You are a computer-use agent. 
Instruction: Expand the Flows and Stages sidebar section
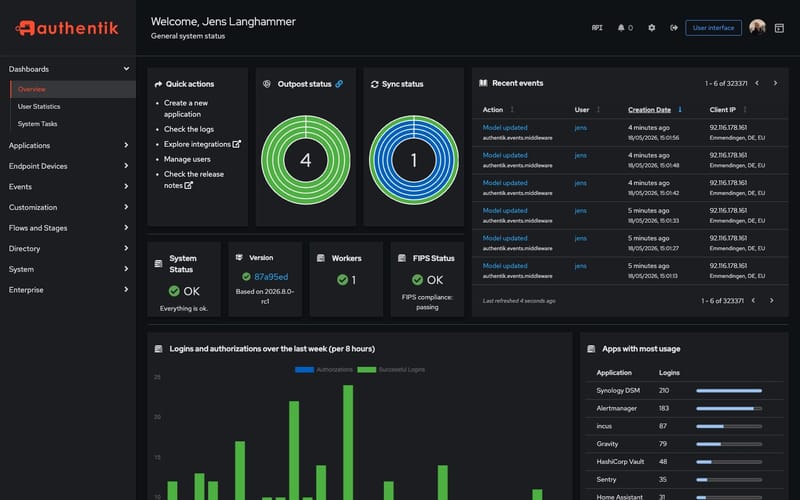coord(68,228)
